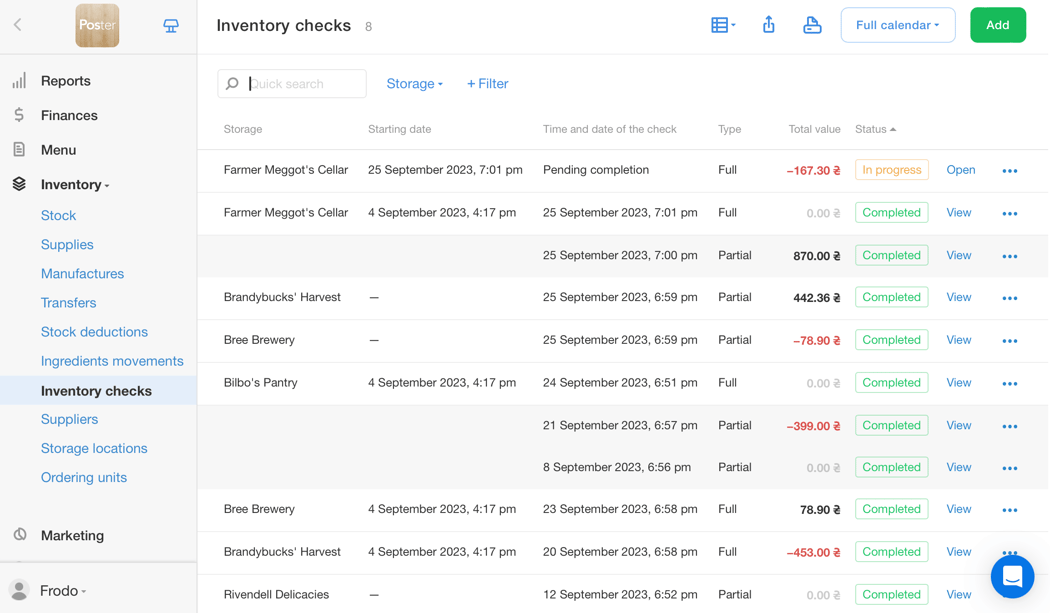The height and width of the screenshot is (613, 1050).
Task: Print the inventory checks report
Action: coord(812,24)
